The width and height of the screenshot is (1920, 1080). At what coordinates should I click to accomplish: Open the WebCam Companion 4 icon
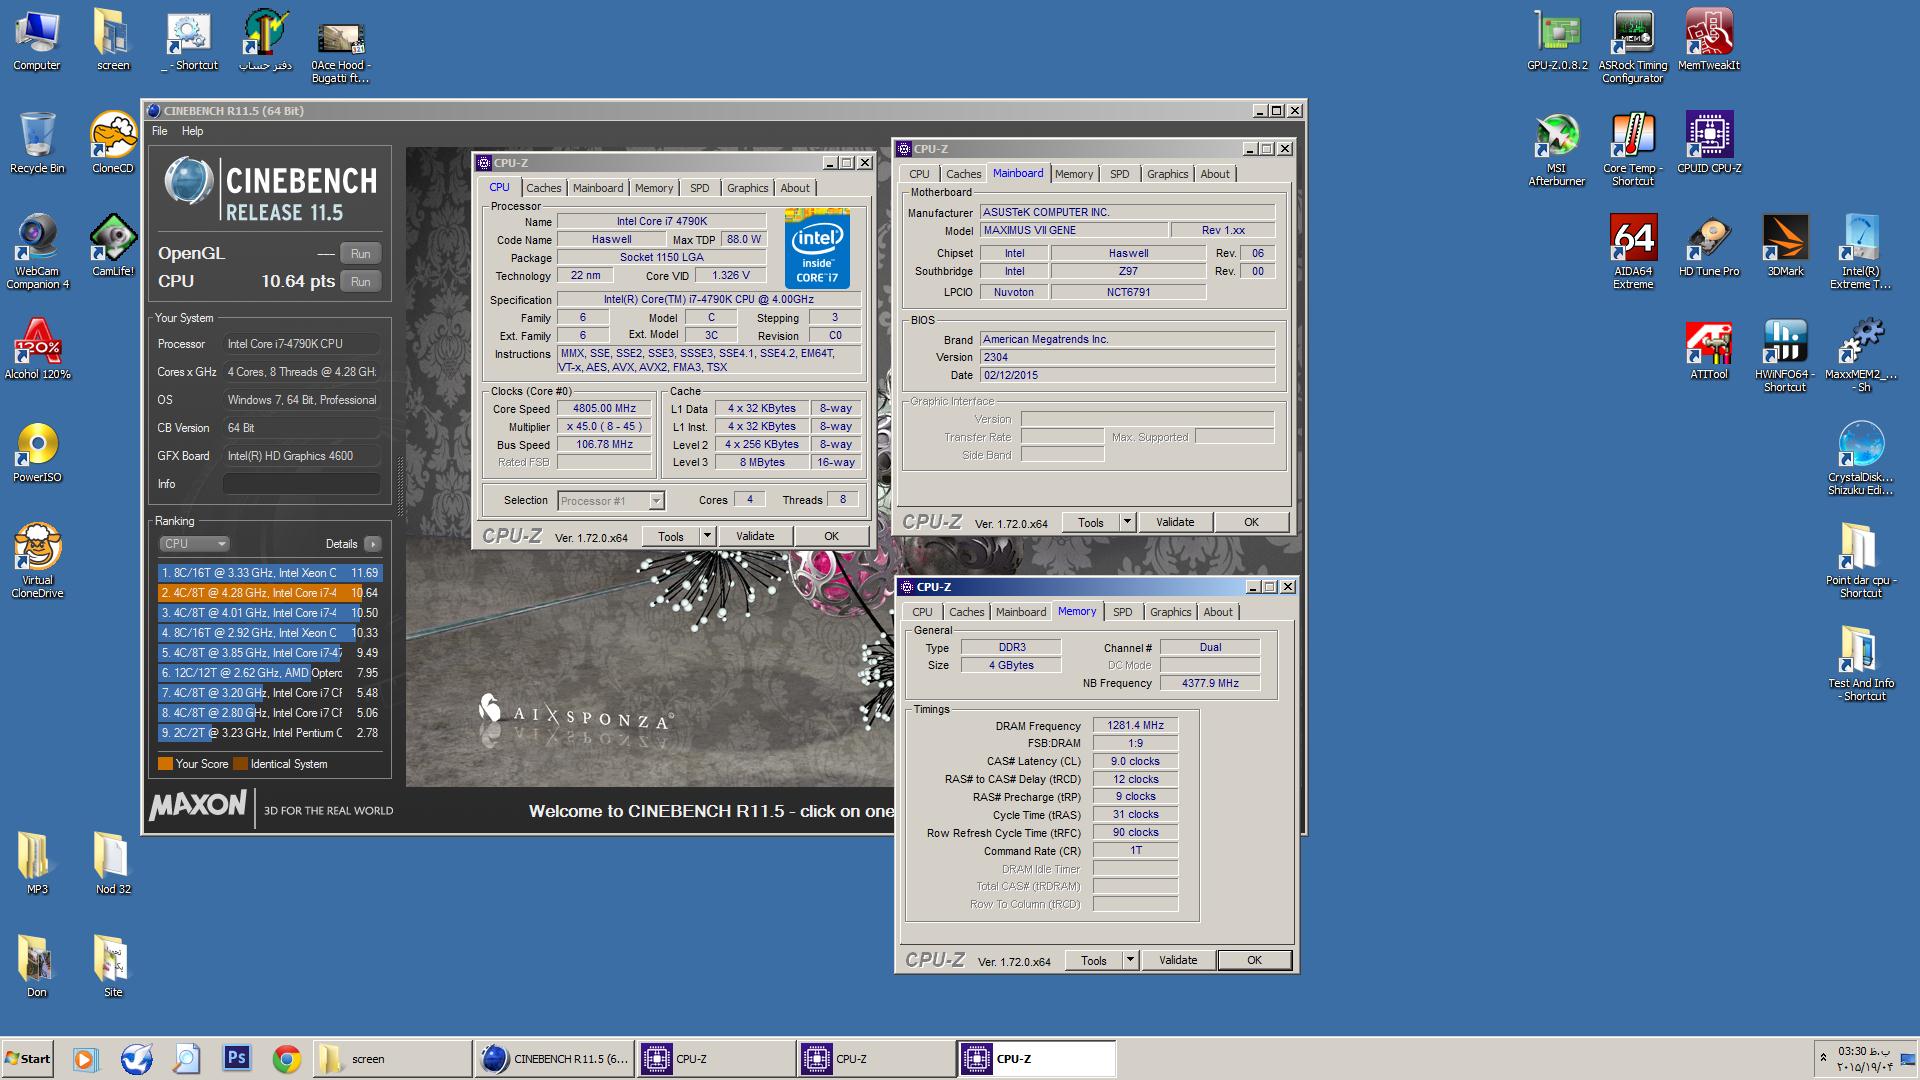click(x=37, y=250)
